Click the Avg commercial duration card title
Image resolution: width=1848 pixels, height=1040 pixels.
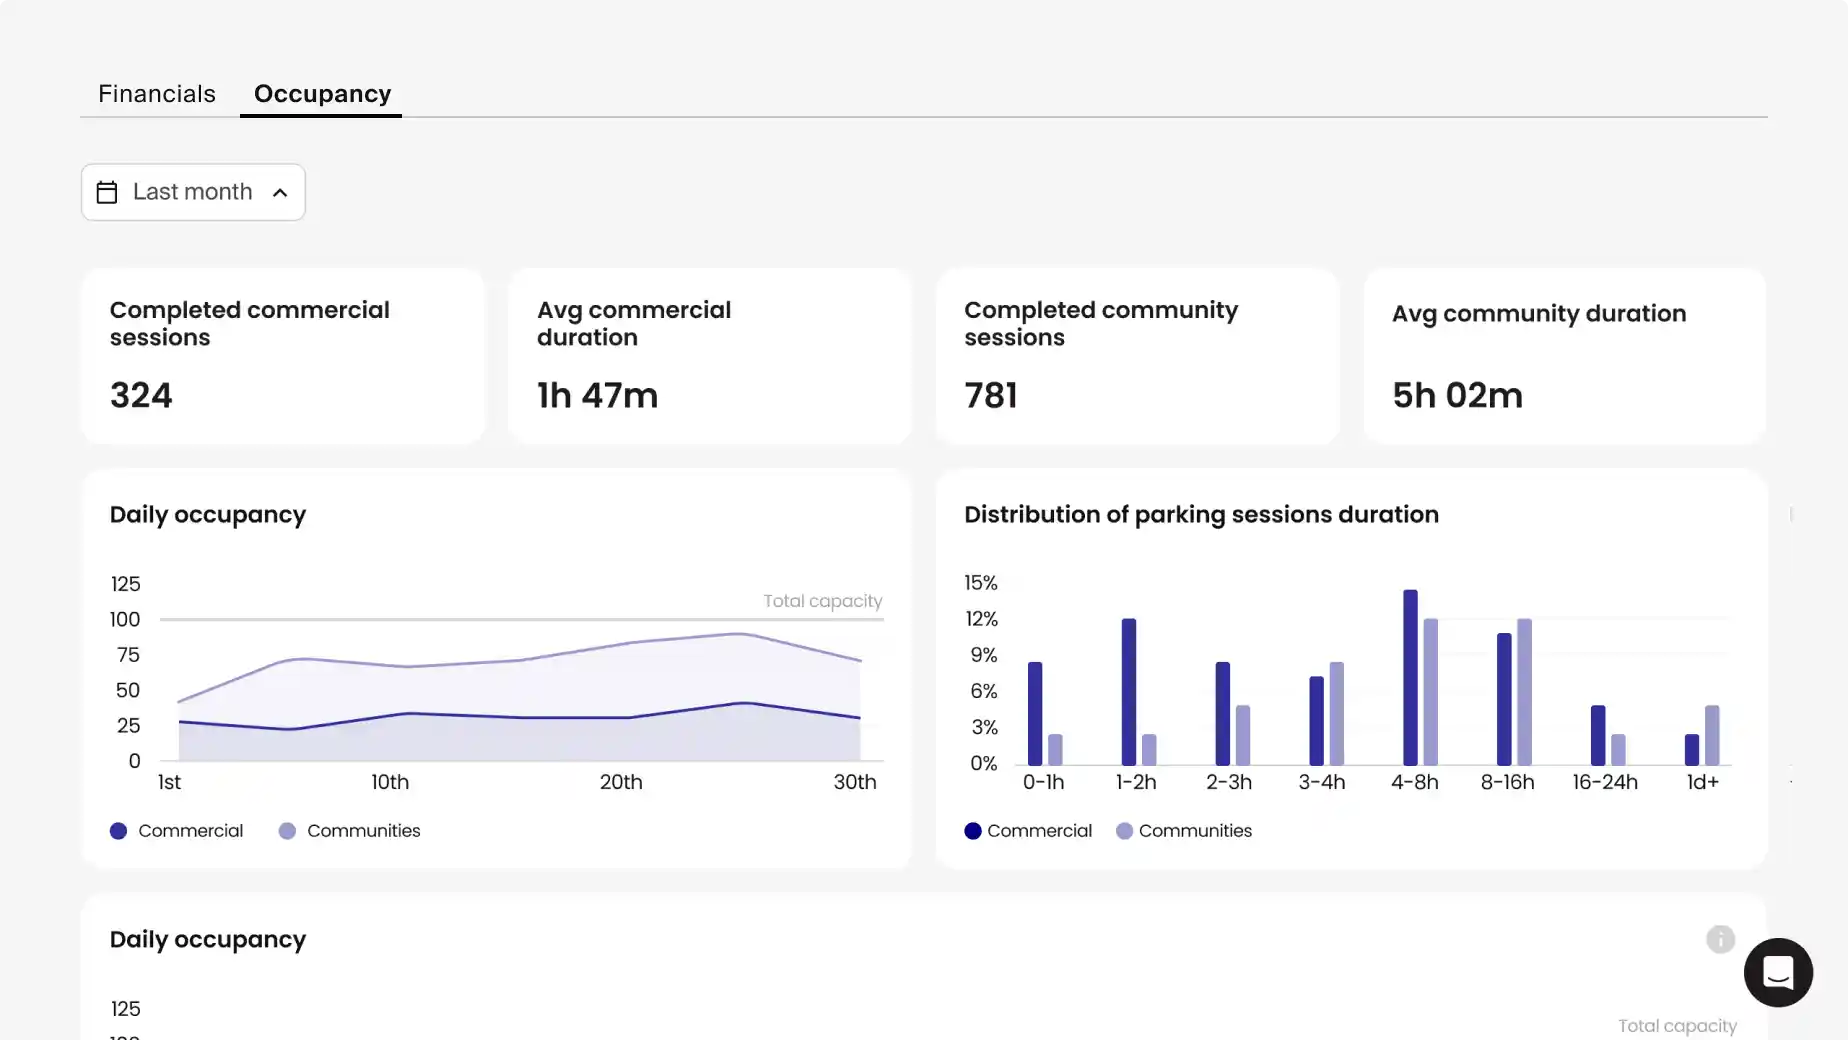click(634, 324)
